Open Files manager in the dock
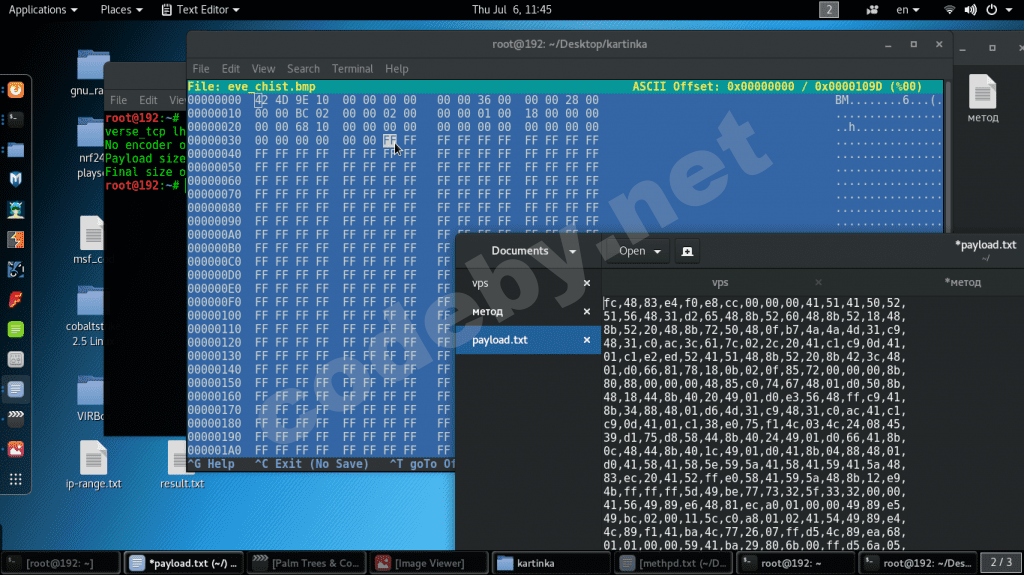 click(x=16, y=150)
